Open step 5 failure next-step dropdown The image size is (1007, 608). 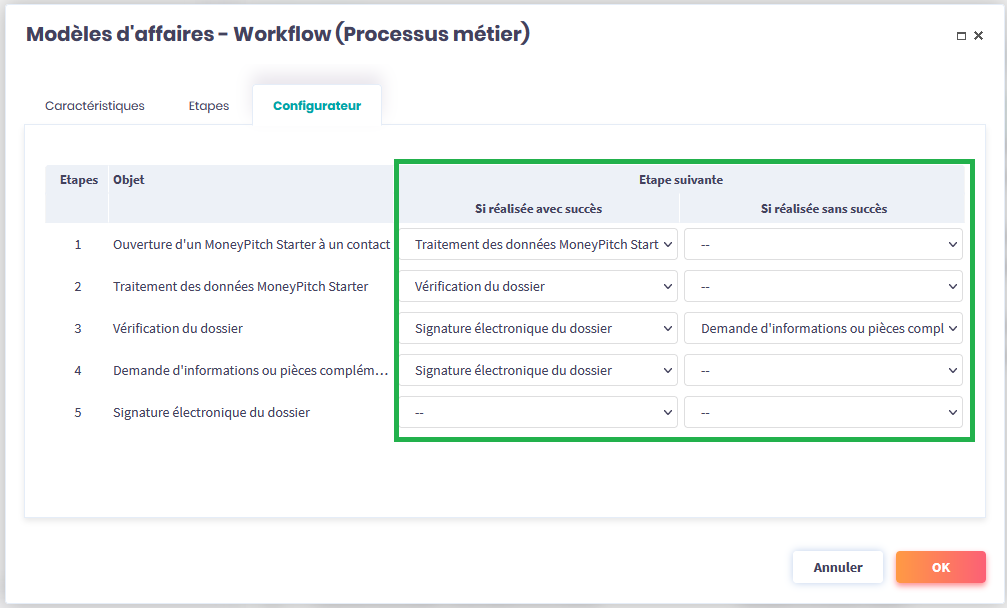[x=823, y=412]
